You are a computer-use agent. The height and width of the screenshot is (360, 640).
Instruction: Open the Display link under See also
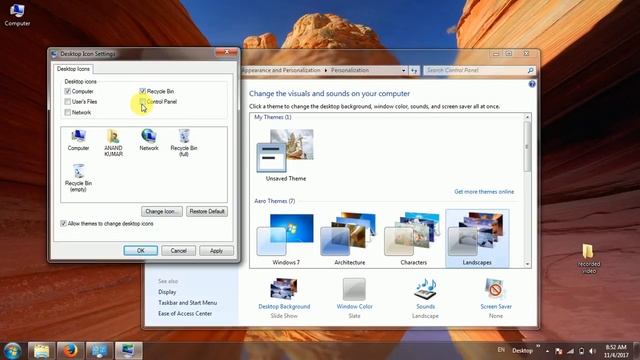(x=167, y=292)
